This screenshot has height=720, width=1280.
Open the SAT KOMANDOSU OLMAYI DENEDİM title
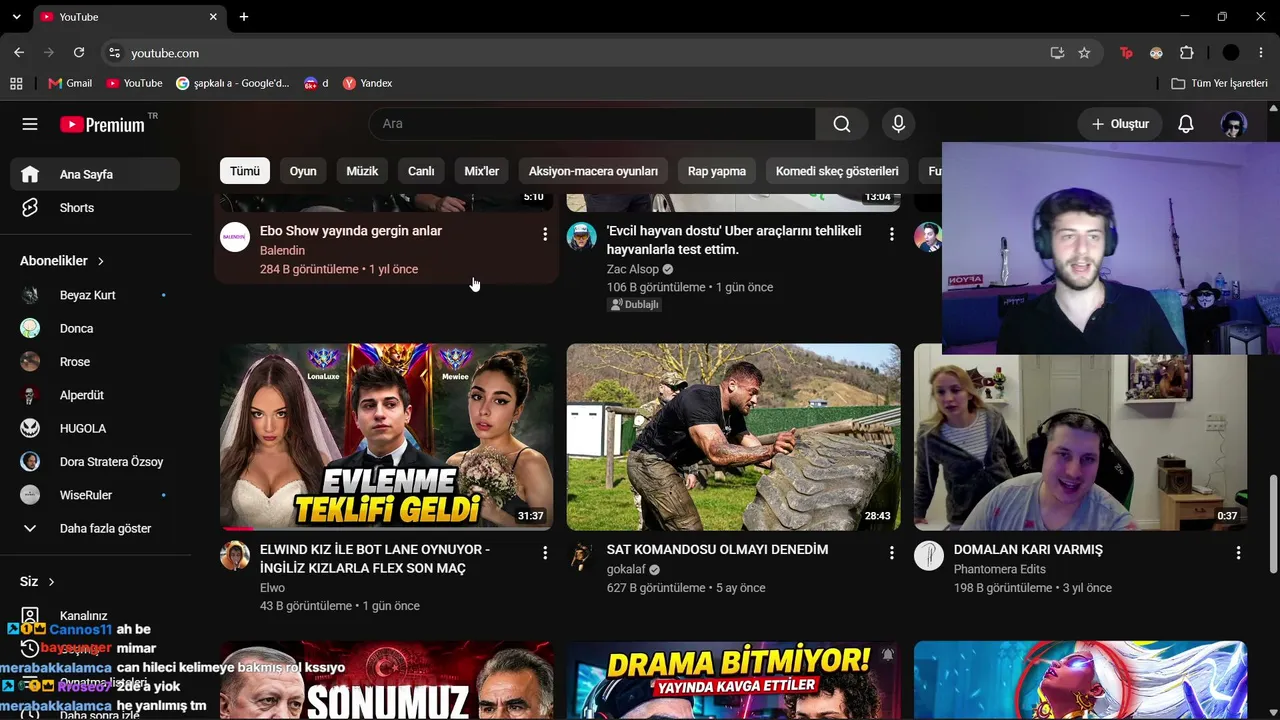point(717,550)
